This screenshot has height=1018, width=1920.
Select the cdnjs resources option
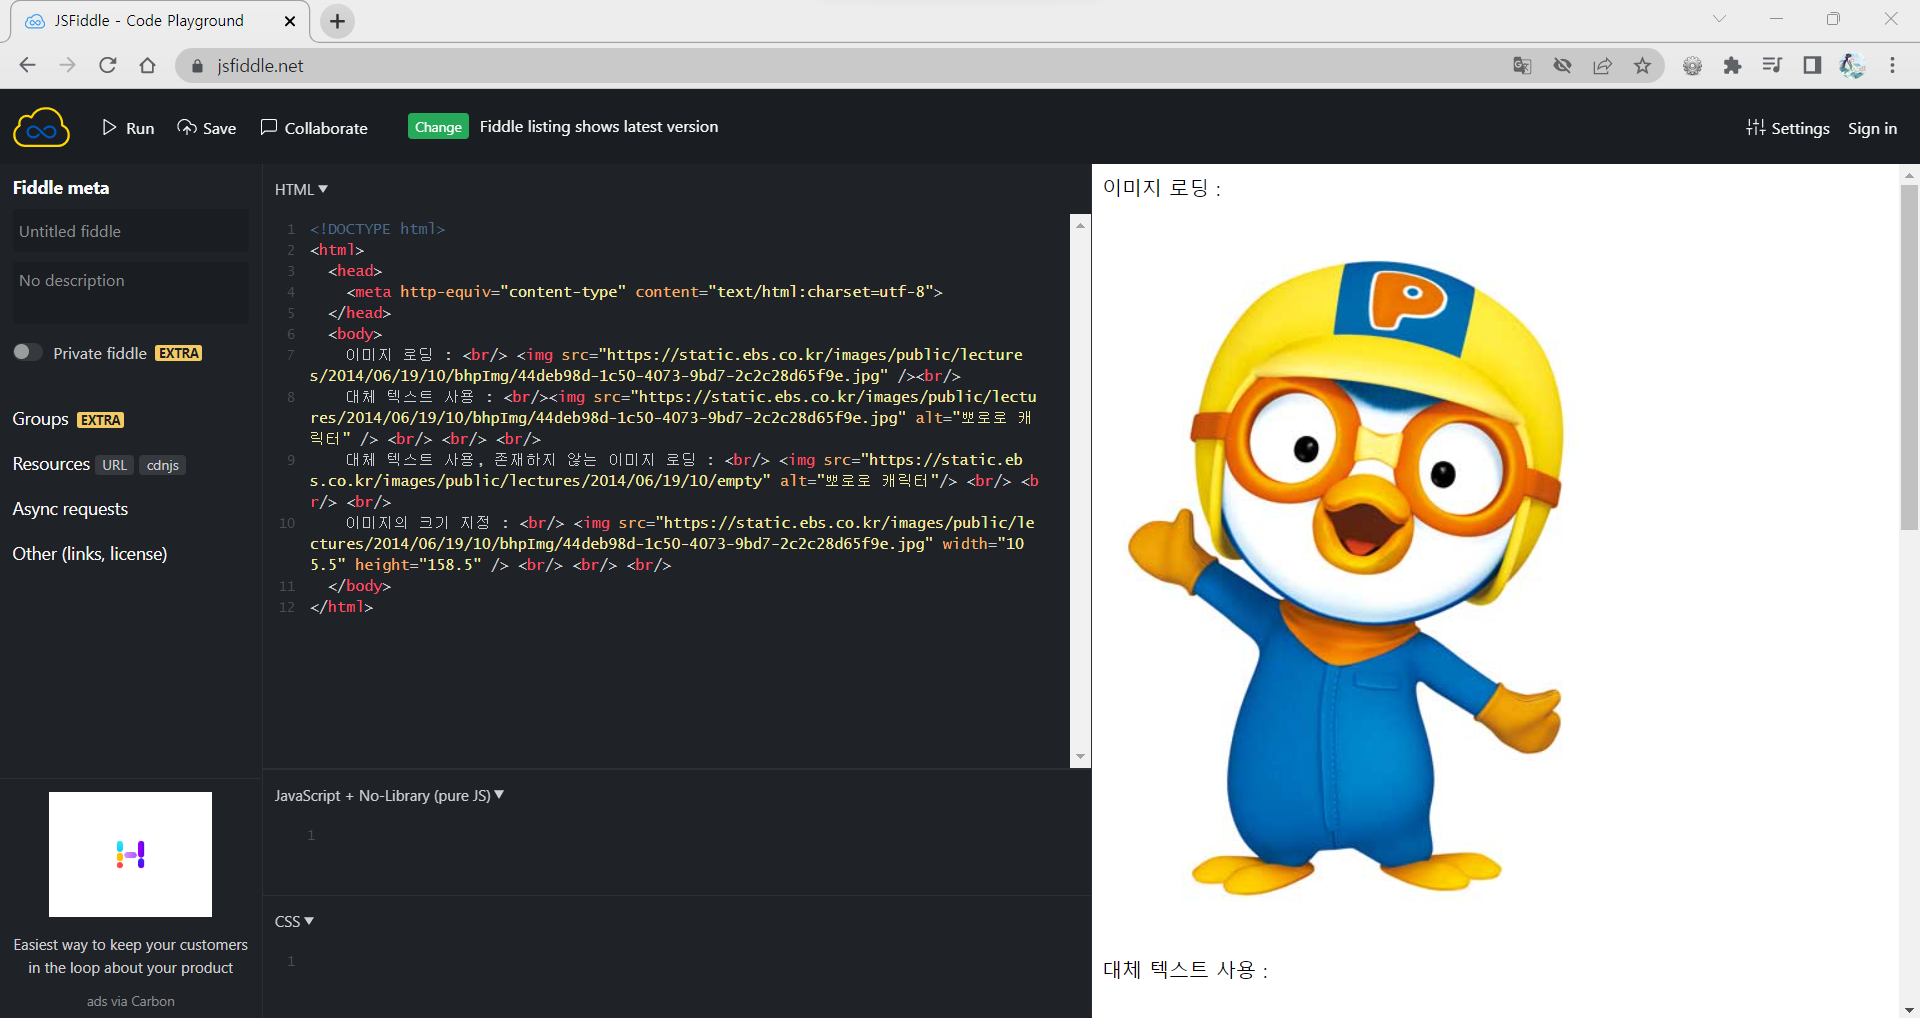[x=162, y=465]
